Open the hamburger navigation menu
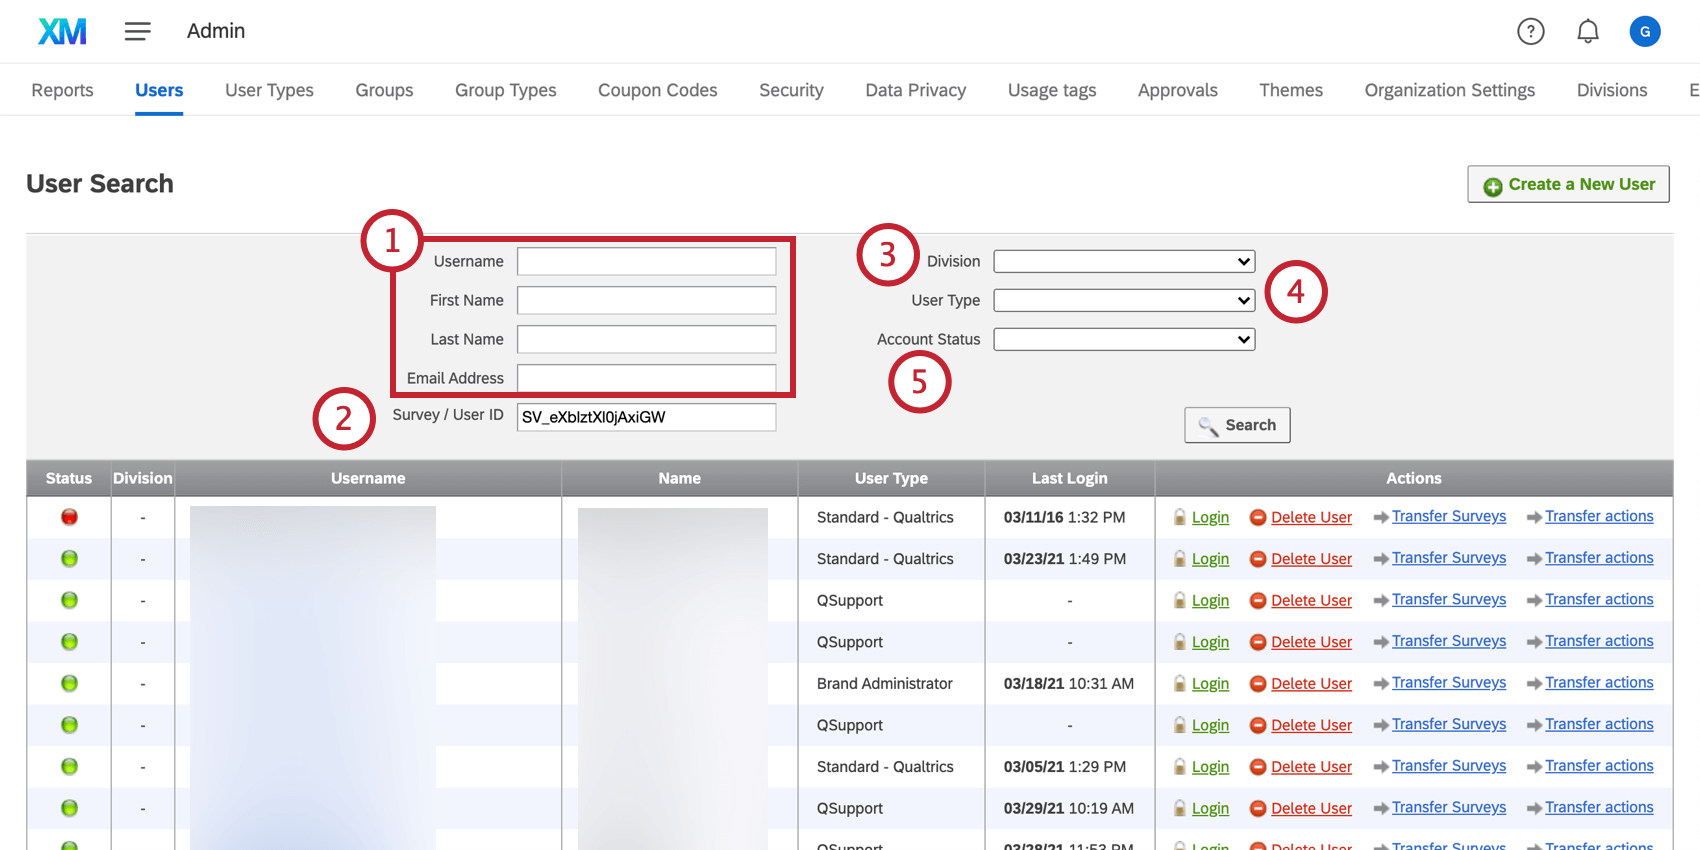 click(x=137, y=31)
